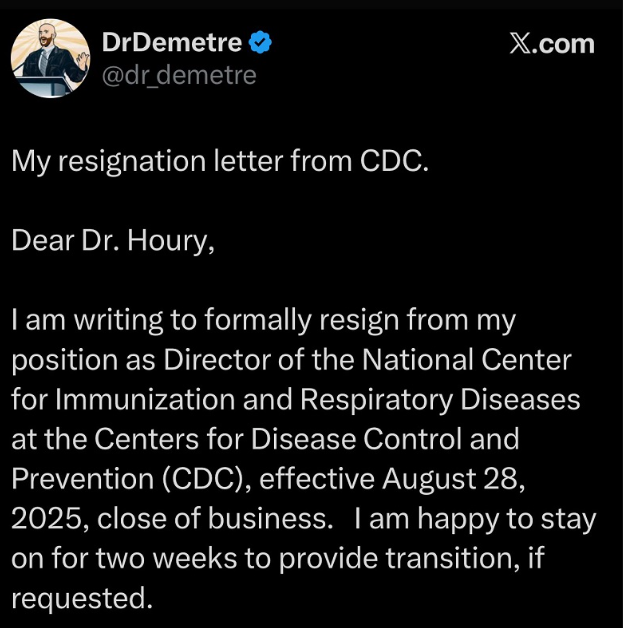Open the @dr_demetre handle
This screenshot has width=623, height=628.
[x=180, y=75]
